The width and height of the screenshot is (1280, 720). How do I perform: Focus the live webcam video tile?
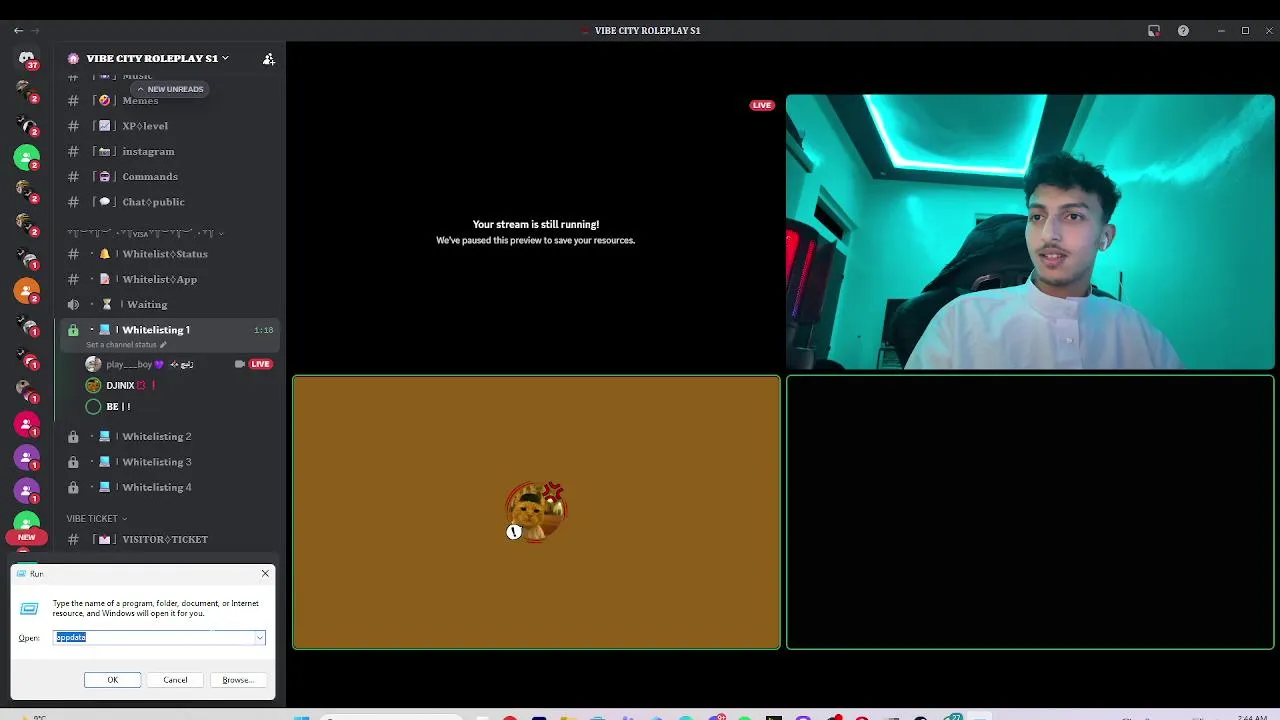pyautogui.click(x=1030, y=232)
